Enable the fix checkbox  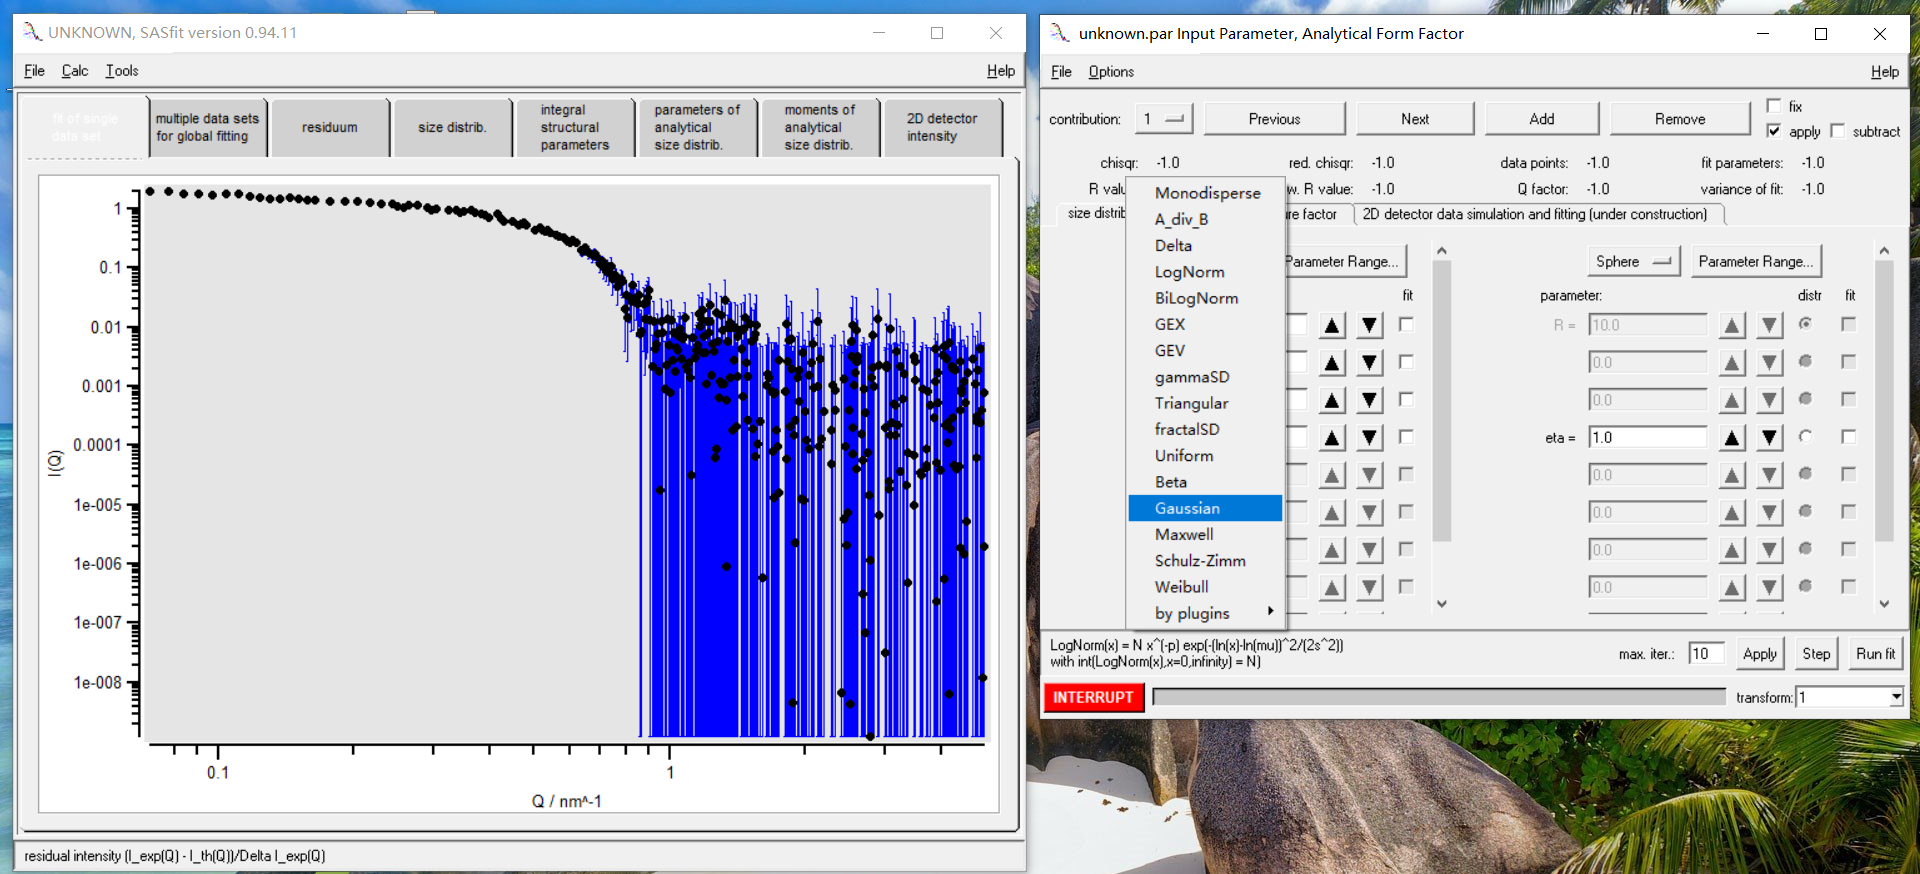[x=1774, y=106]
